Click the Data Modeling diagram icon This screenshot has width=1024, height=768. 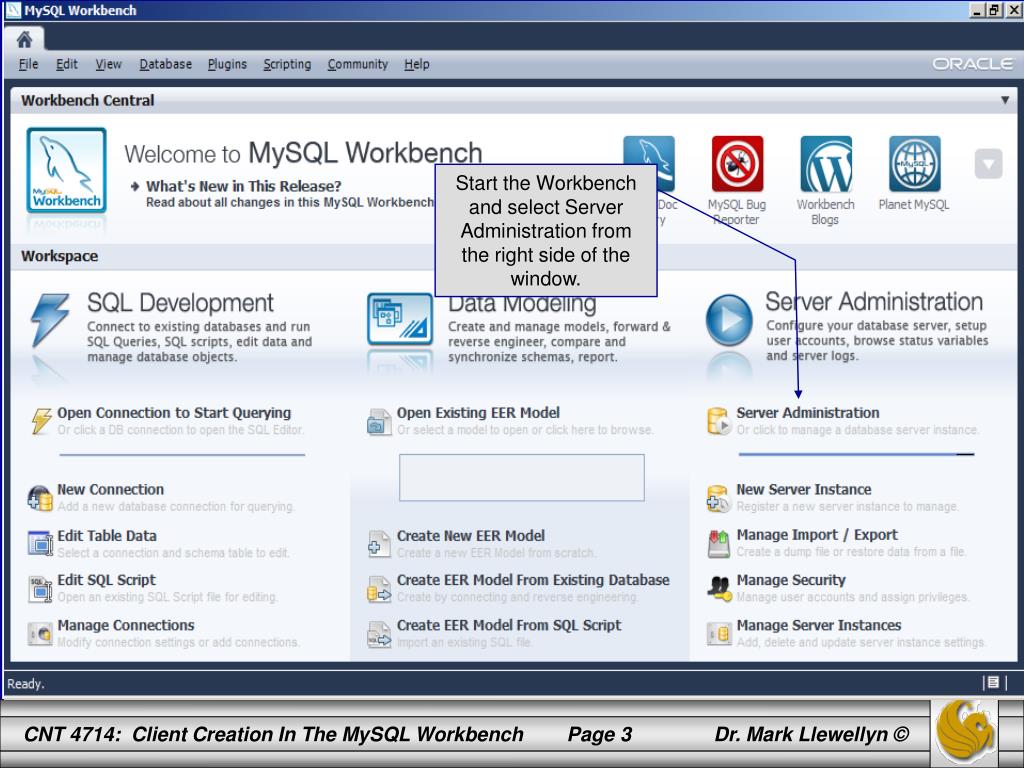click(400, 319)
